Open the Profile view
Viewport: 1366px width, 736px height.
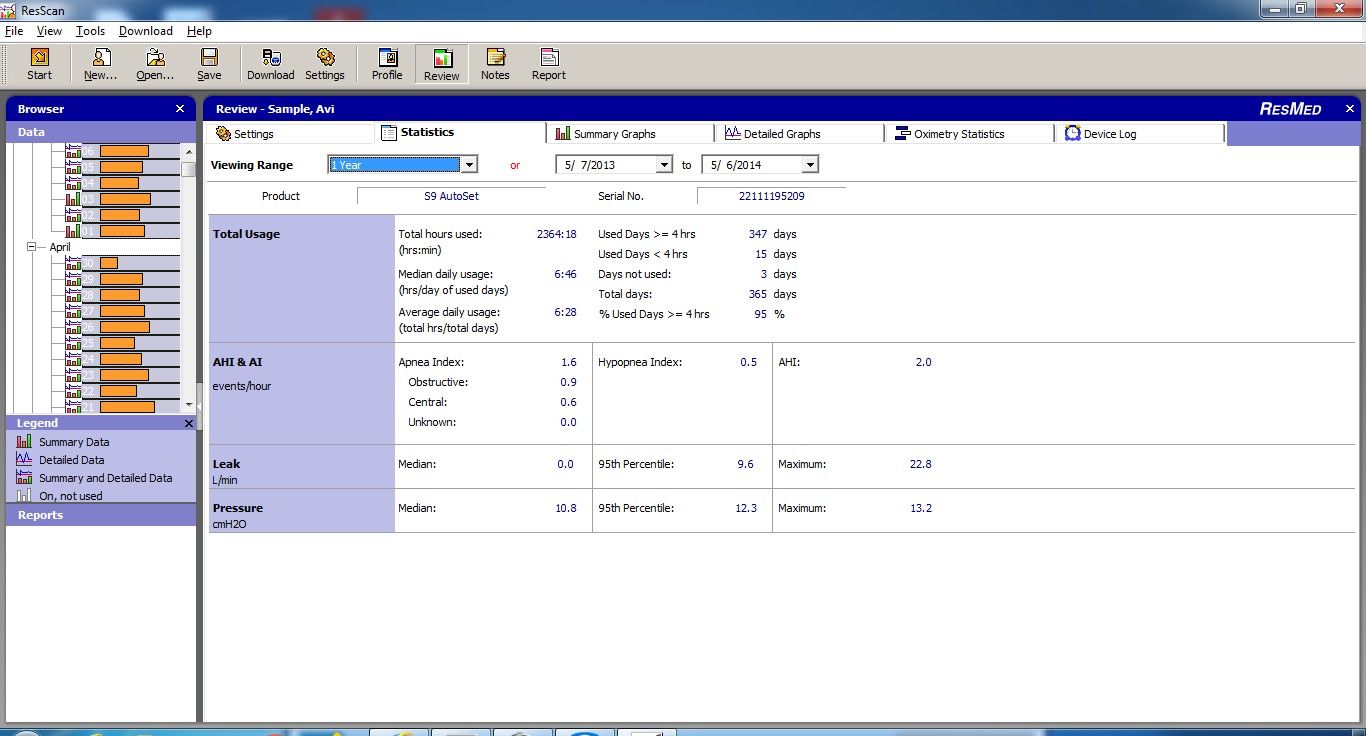[387, 64]
